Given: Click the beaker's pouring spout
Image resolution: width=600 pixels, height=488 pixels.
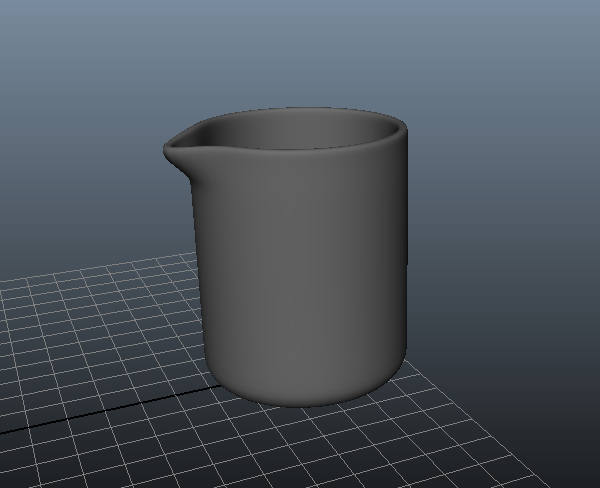Looking at the screenshot, I should [x=180, y=151].
